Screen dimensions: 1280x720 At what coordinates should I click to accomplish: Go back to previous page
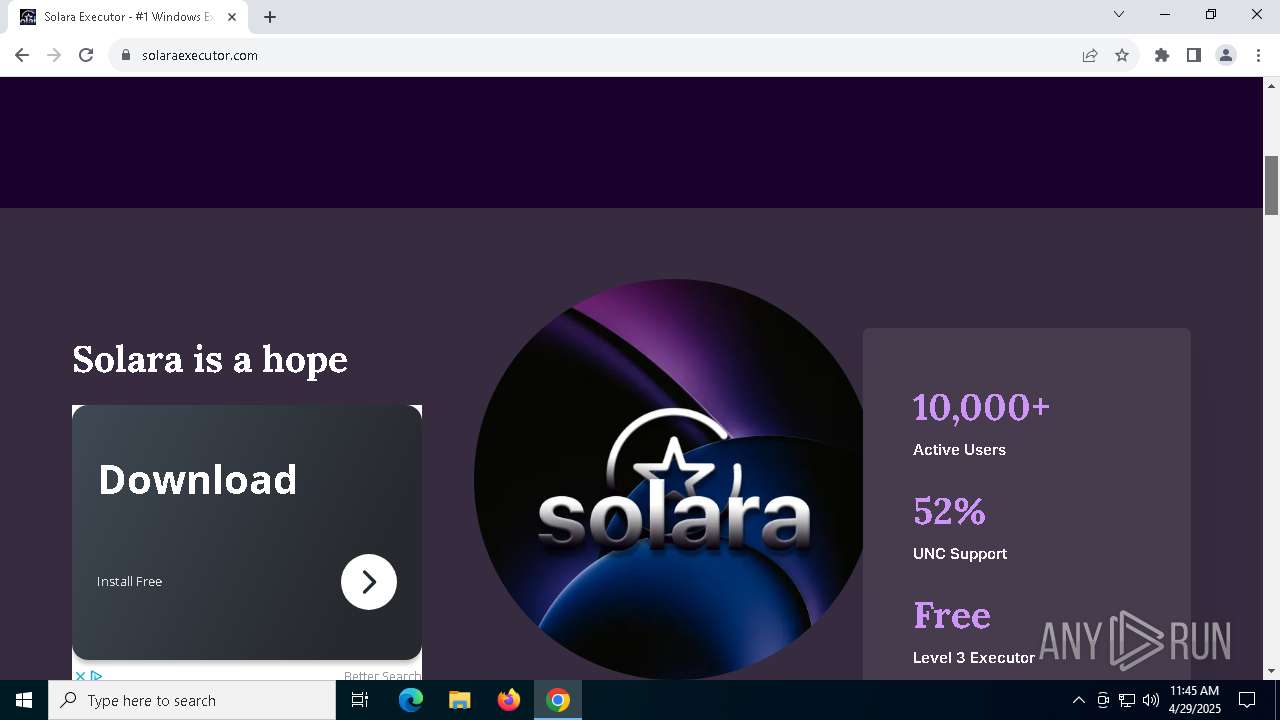[22, 55]
